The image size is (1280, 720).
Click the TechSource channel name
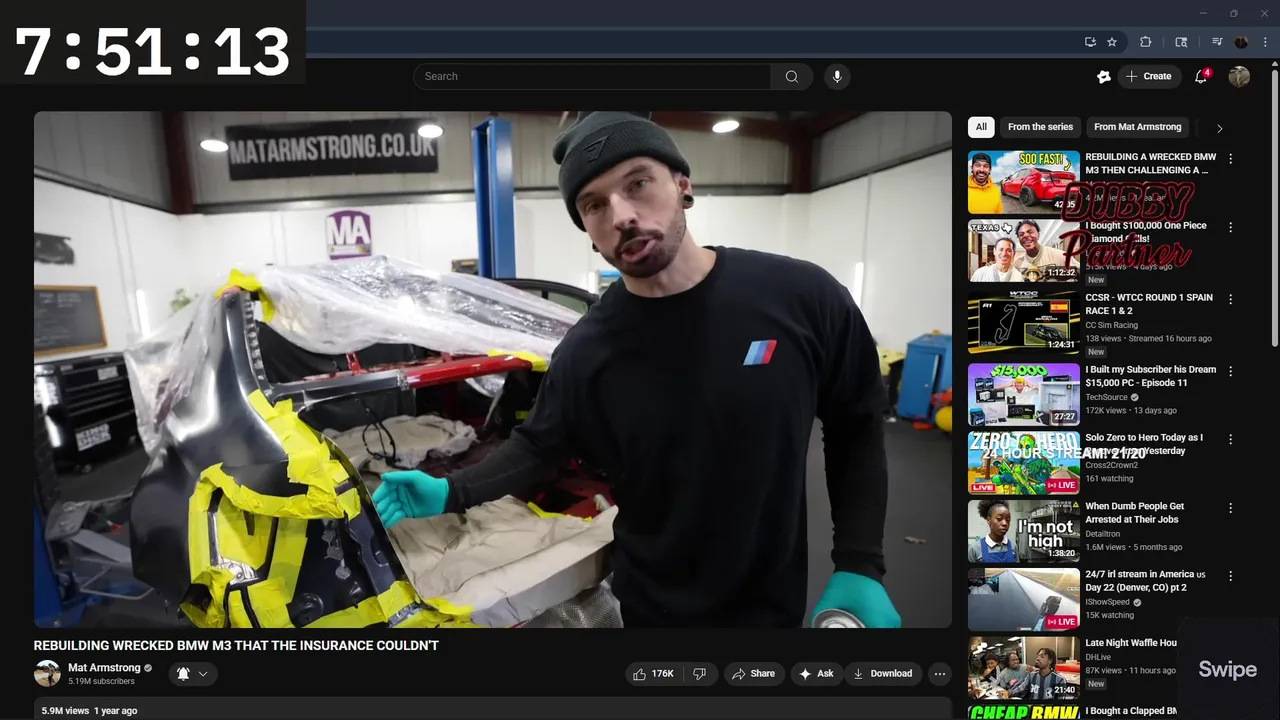click(1107, 397)
